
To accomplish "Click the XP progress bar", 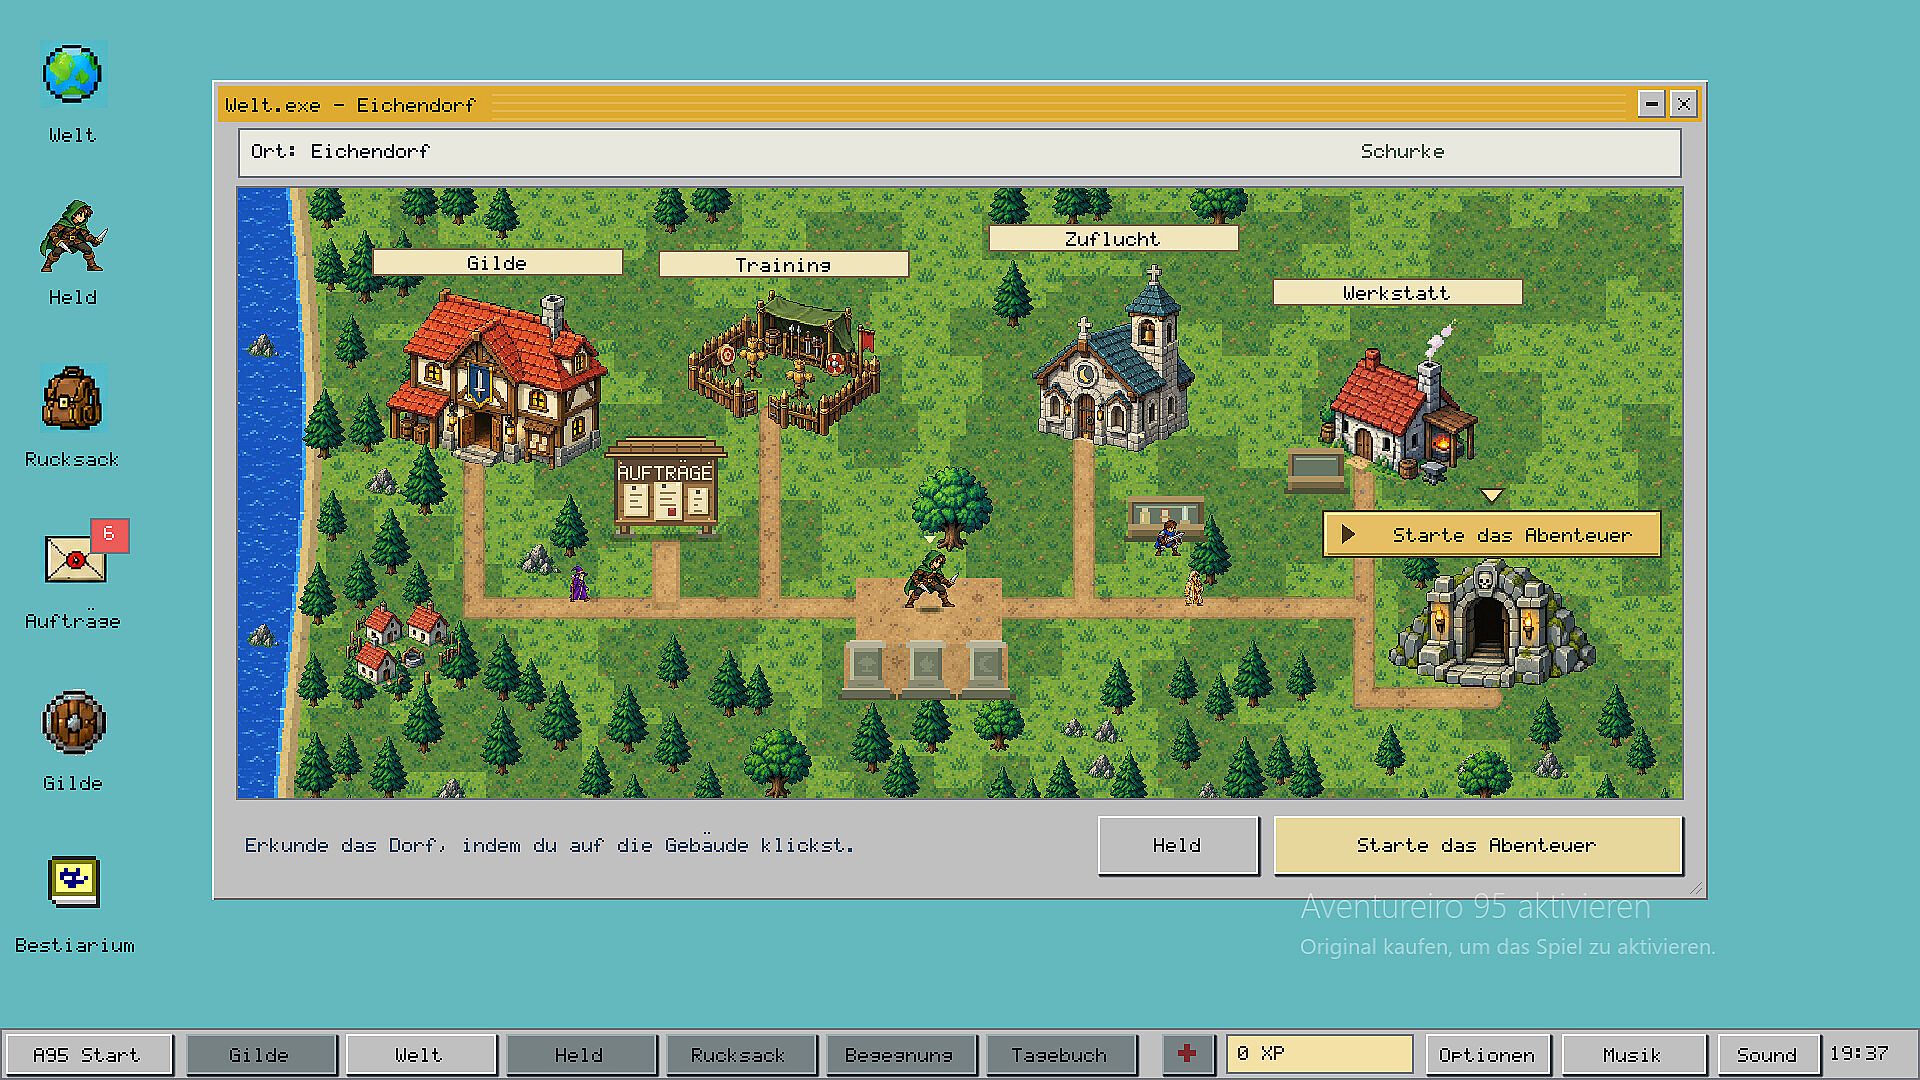I will [x=1319, y=1054].
